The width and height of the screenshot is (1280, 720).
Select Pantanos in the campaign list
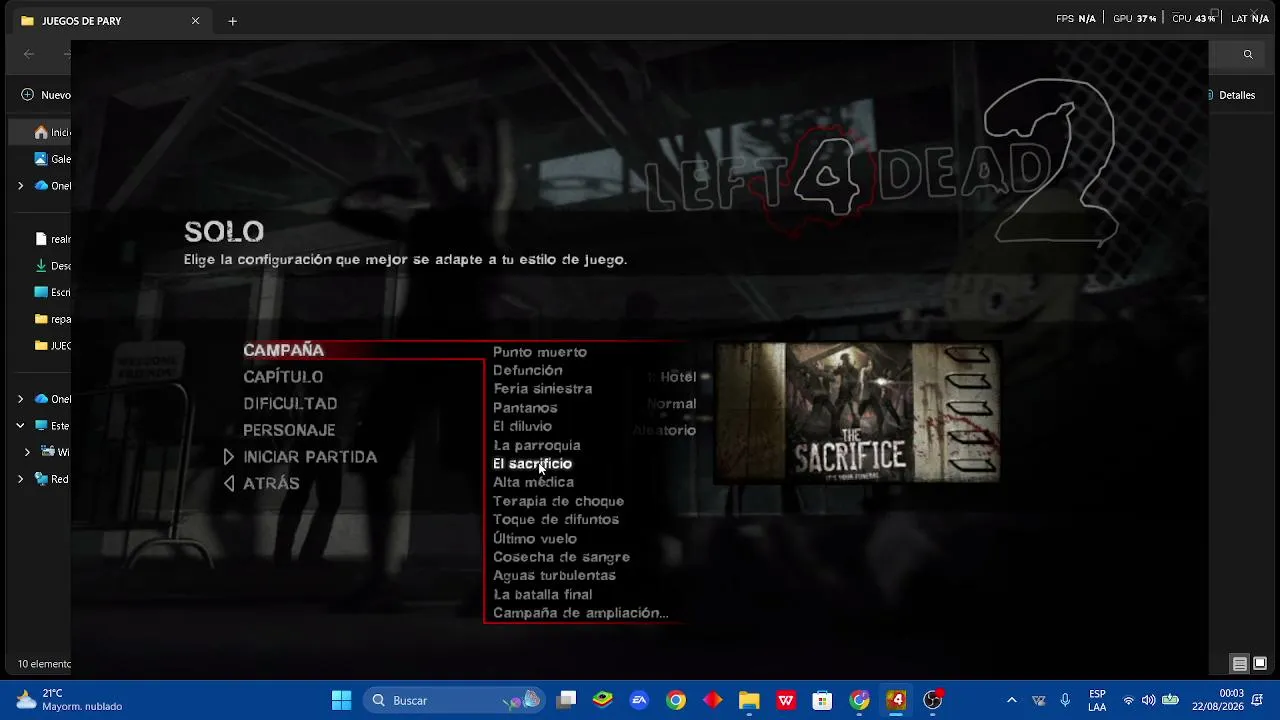(x=525, y=408)
